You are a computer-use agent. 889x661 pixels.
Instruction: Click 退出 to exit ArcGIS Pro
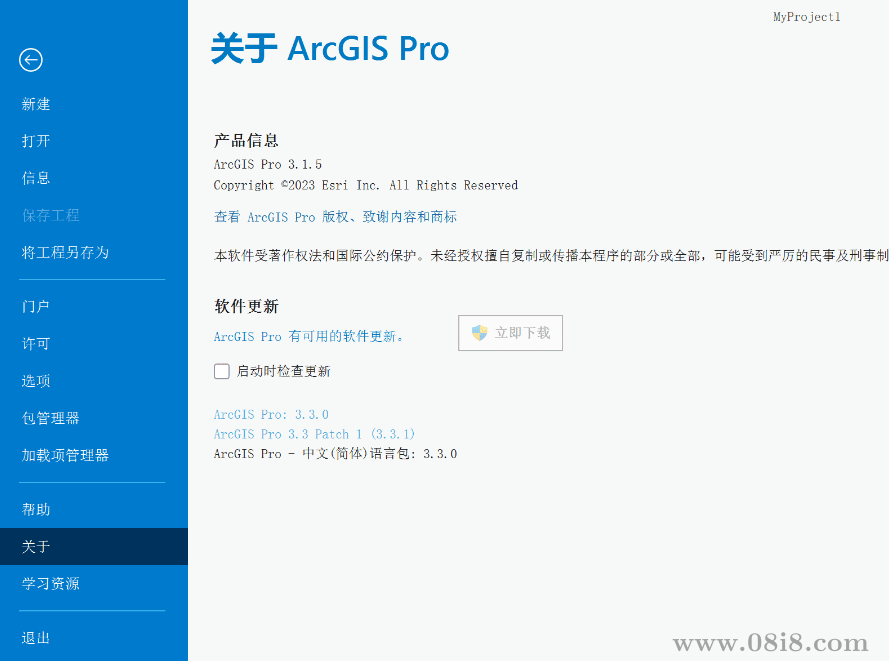pos(36,638)
